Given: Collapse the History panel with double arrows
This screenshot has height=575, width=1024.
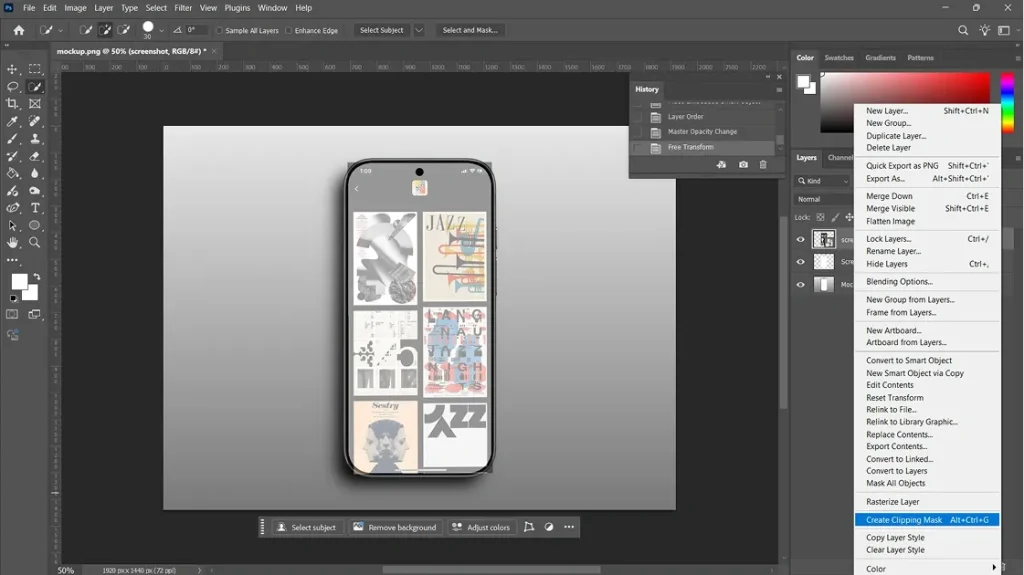Looking at the screenshot, I should click(768, 77).
